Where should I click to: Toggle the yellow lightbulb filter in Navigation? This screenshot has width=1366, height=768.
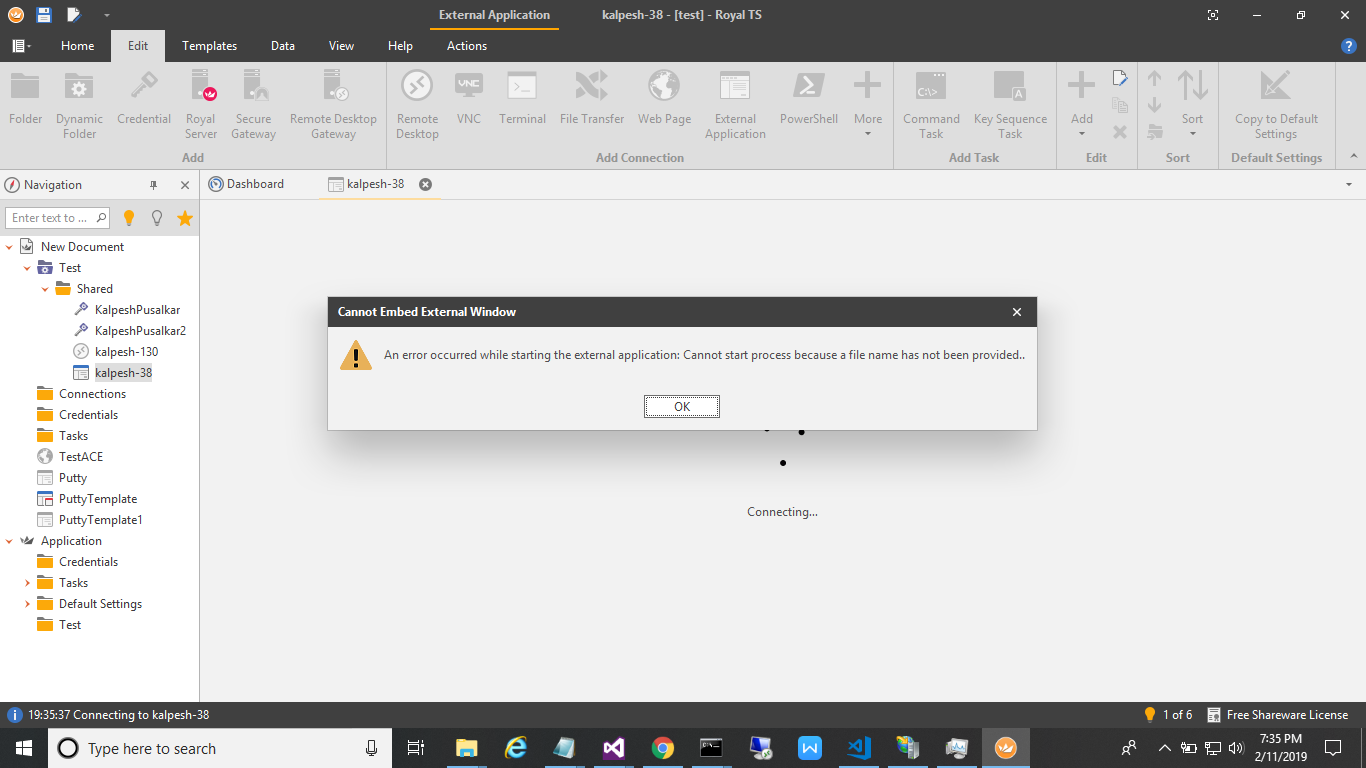129,218
